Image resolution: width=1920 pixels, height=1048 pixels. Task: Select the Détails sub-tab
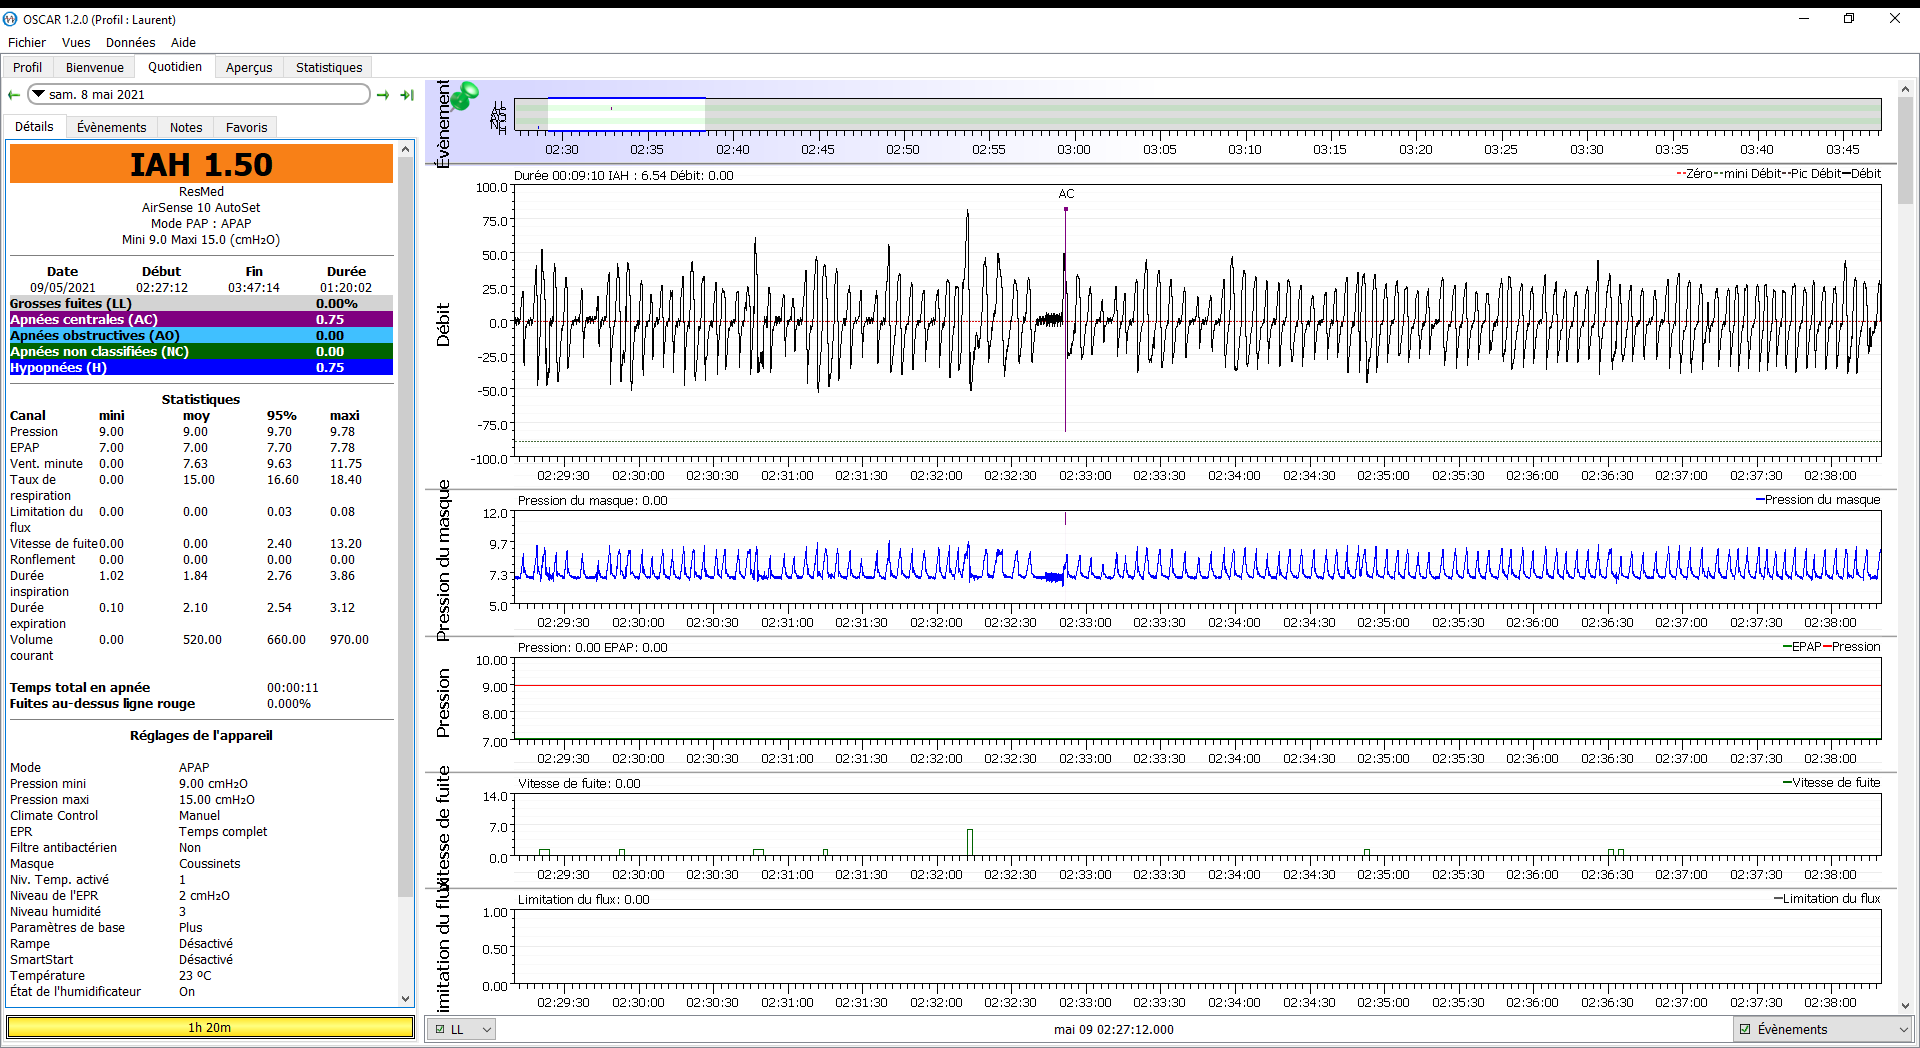point(35,127)
